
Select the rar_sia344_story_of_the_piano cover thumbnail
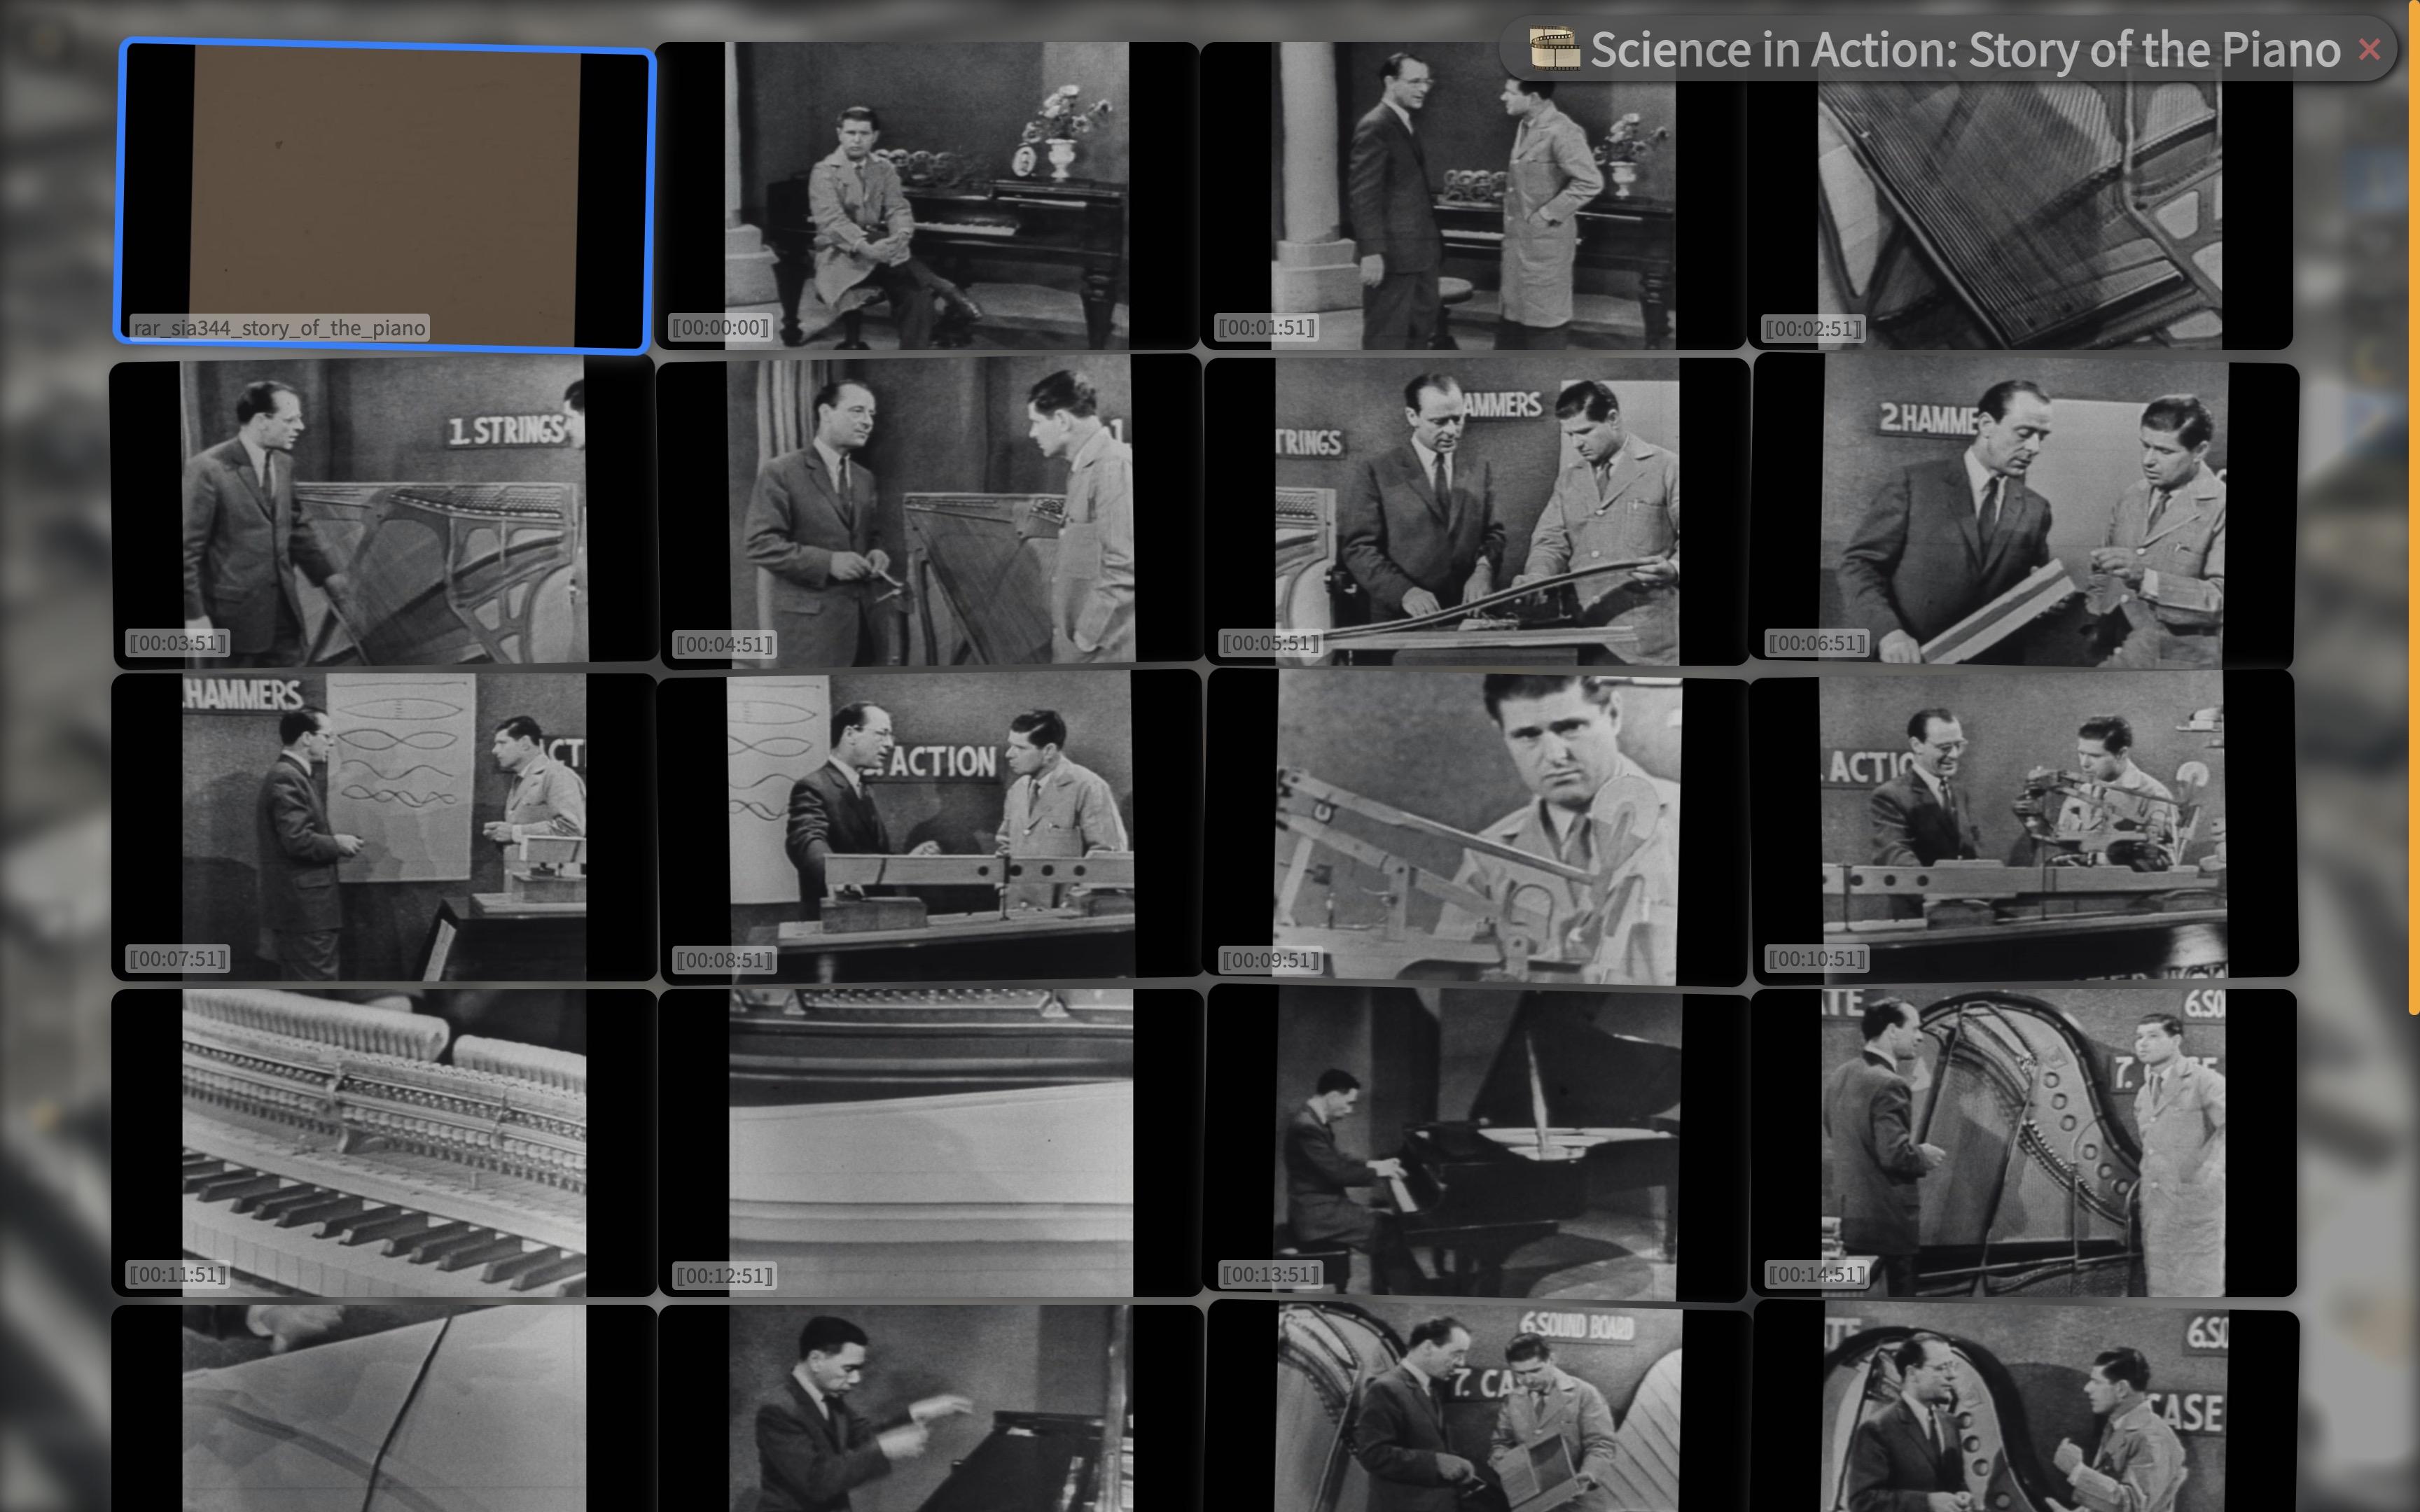385,197
